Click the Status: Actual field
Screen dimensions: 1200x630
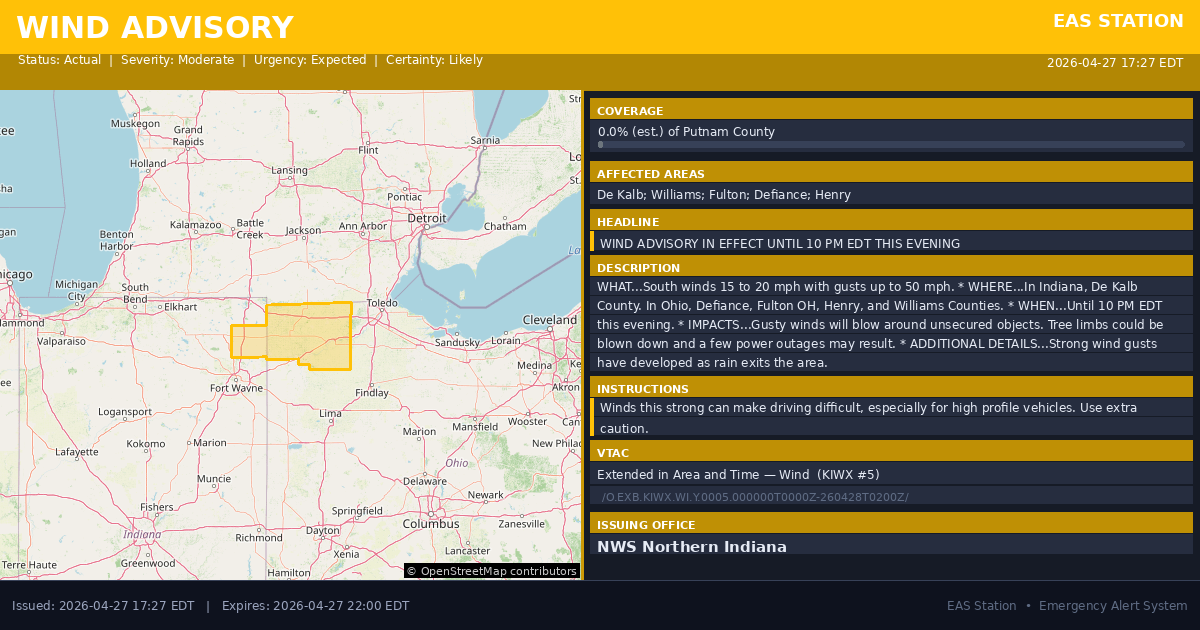click(x=59, y=60)
